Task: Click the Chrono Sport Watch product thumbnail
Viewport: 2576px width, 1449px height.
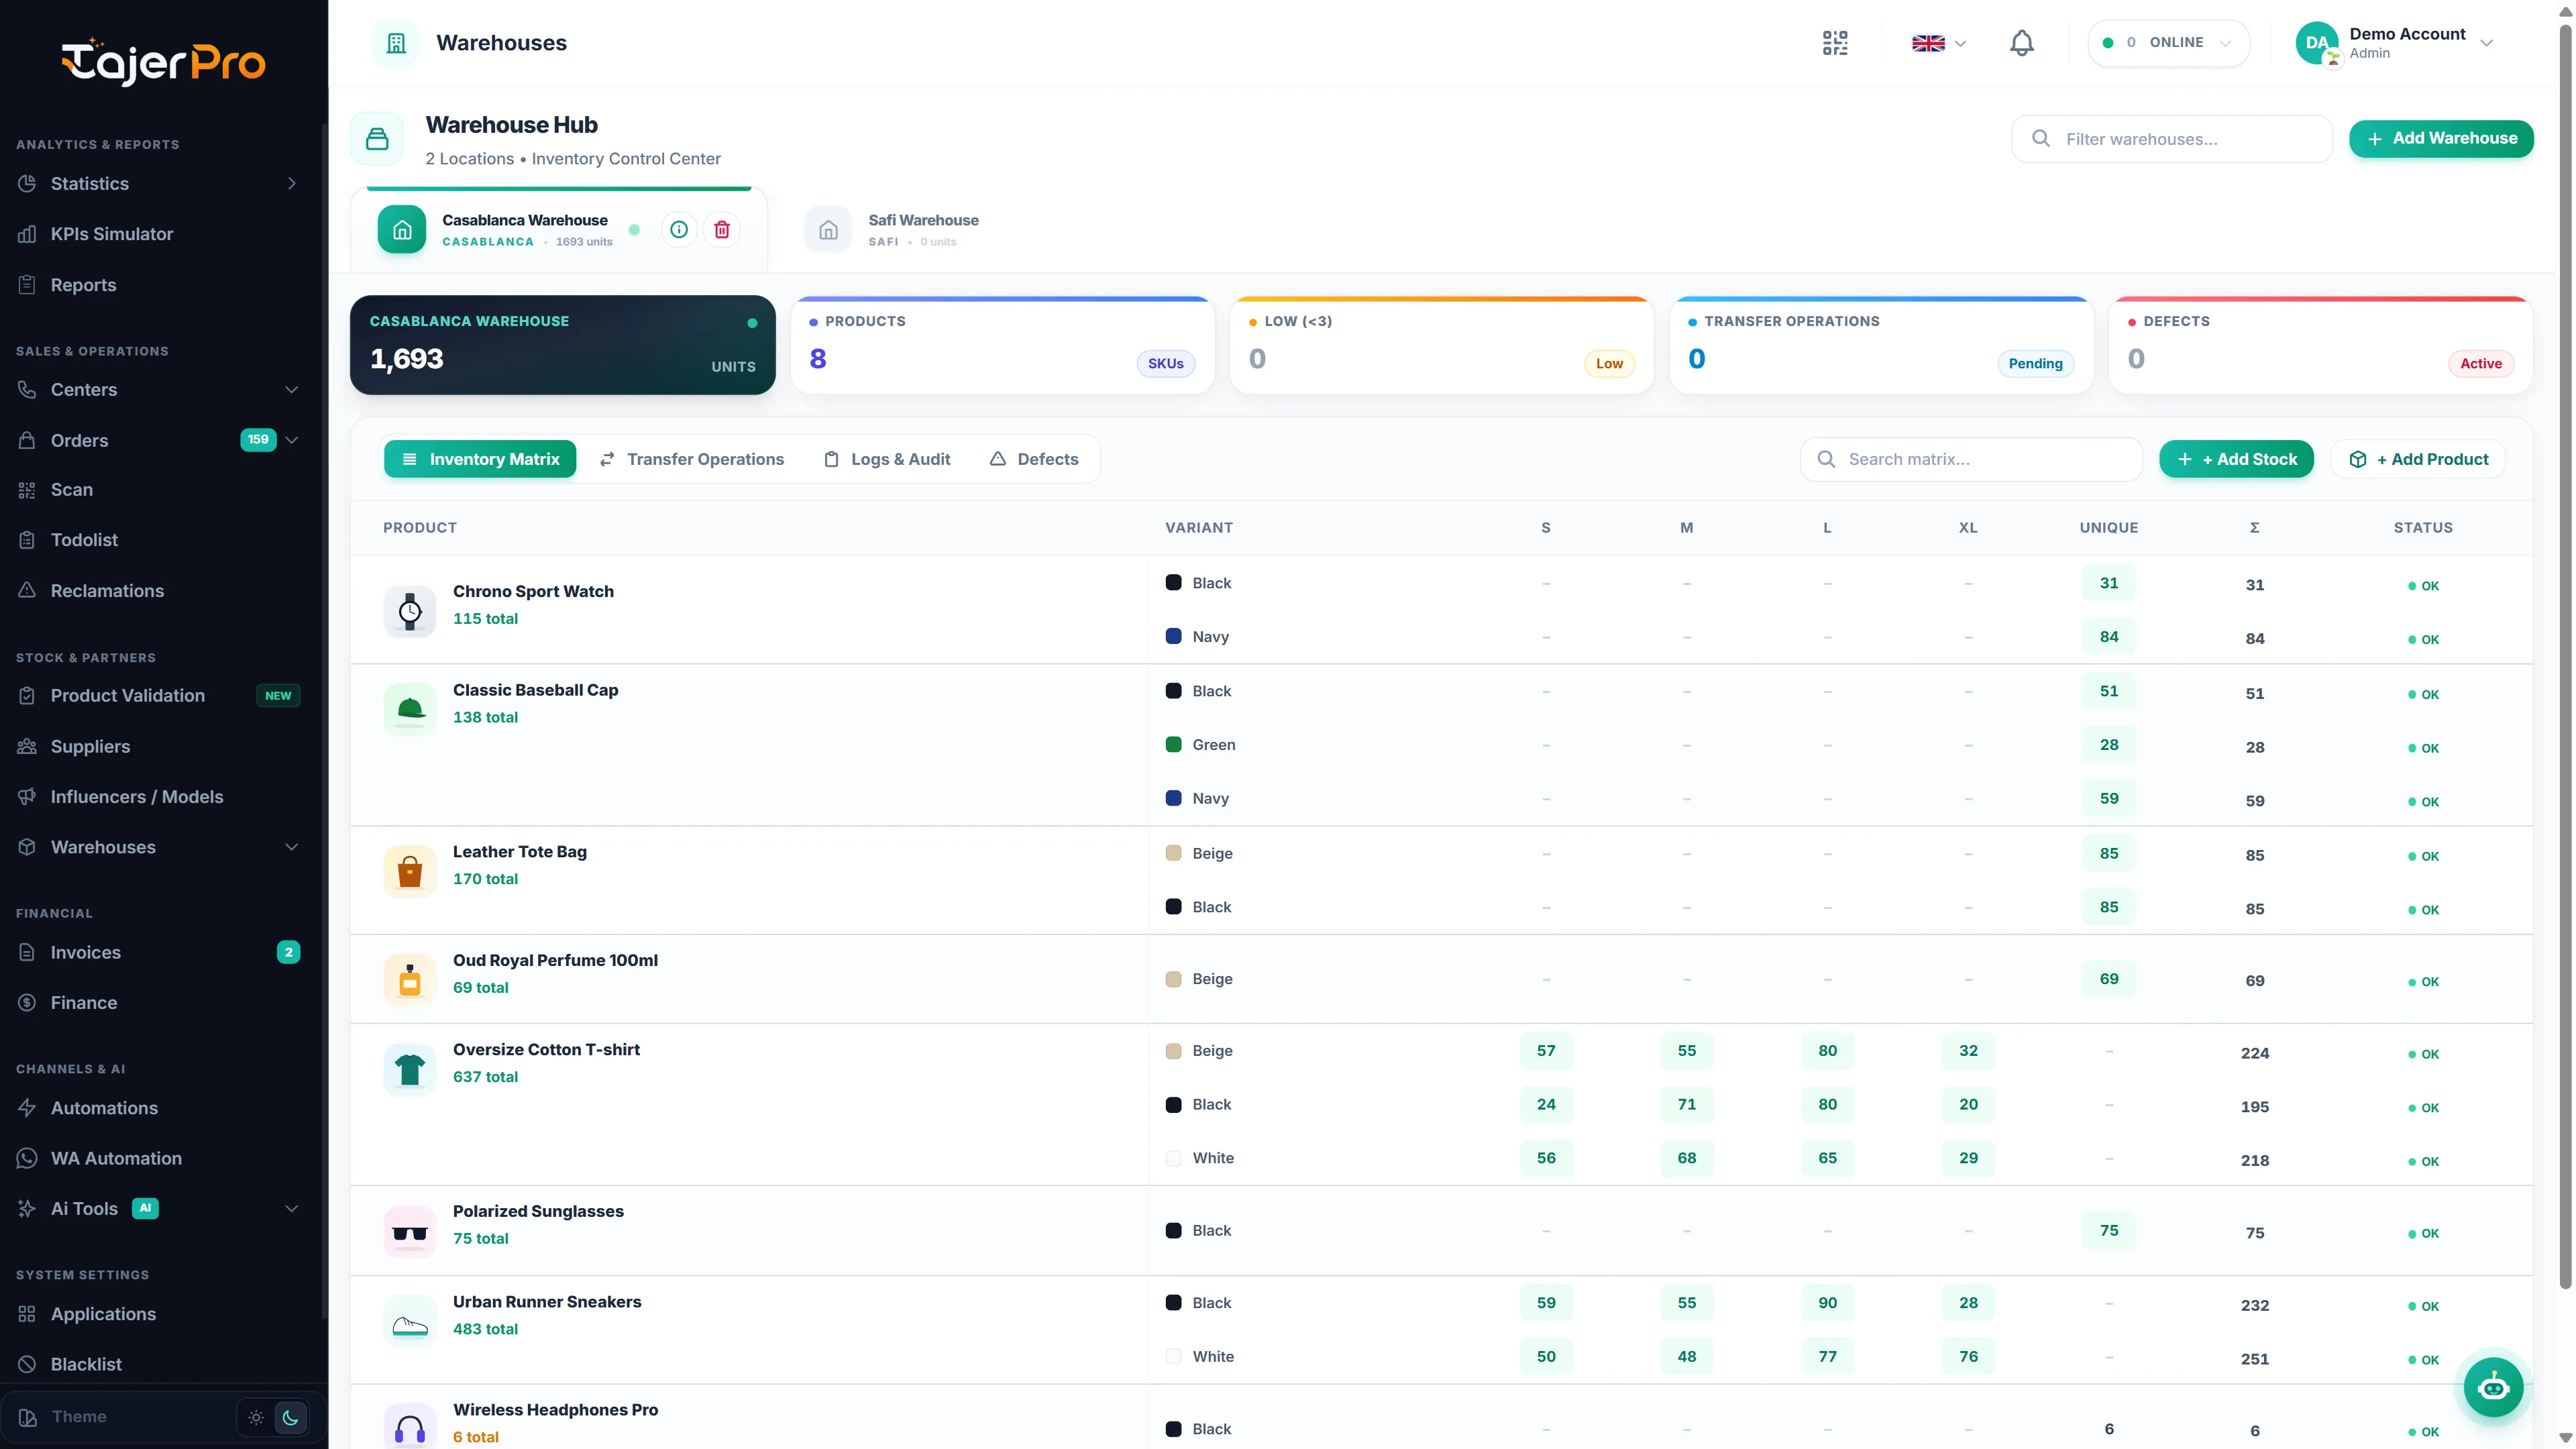Action: pyautogui.click(x=410, y=611)
